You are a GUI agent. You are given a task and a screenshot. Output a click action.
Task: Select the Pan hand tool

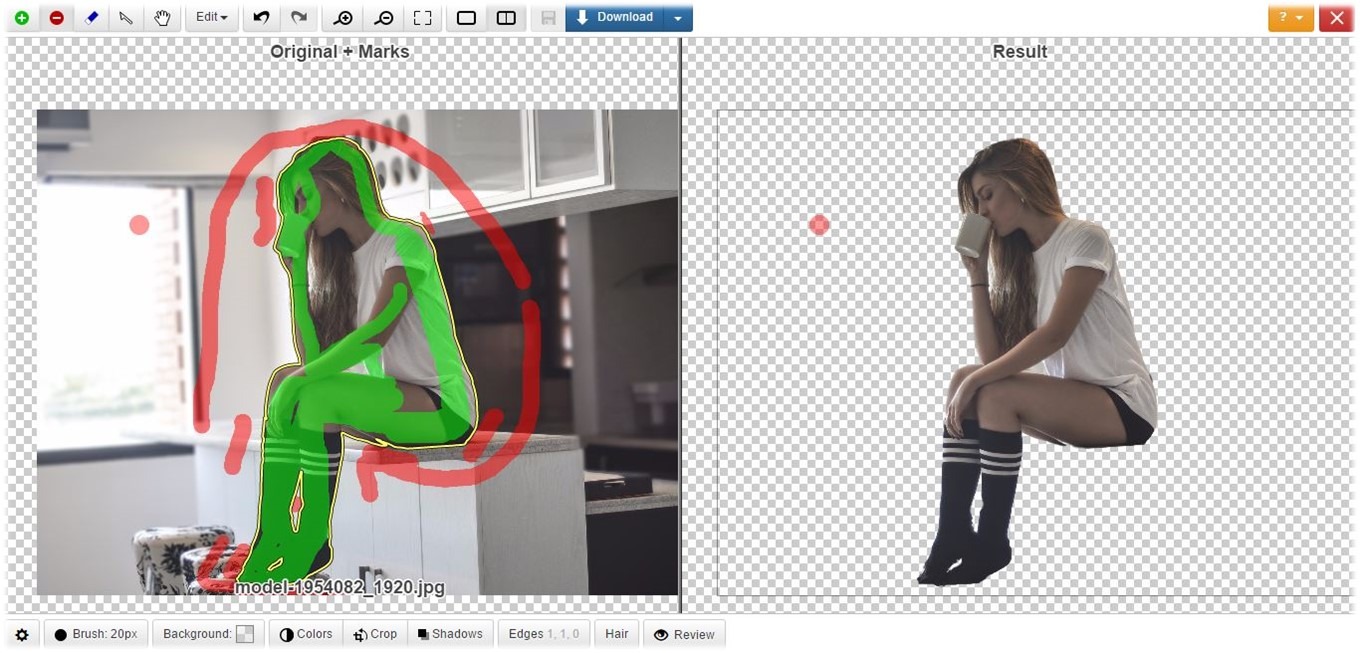point(162,18)
